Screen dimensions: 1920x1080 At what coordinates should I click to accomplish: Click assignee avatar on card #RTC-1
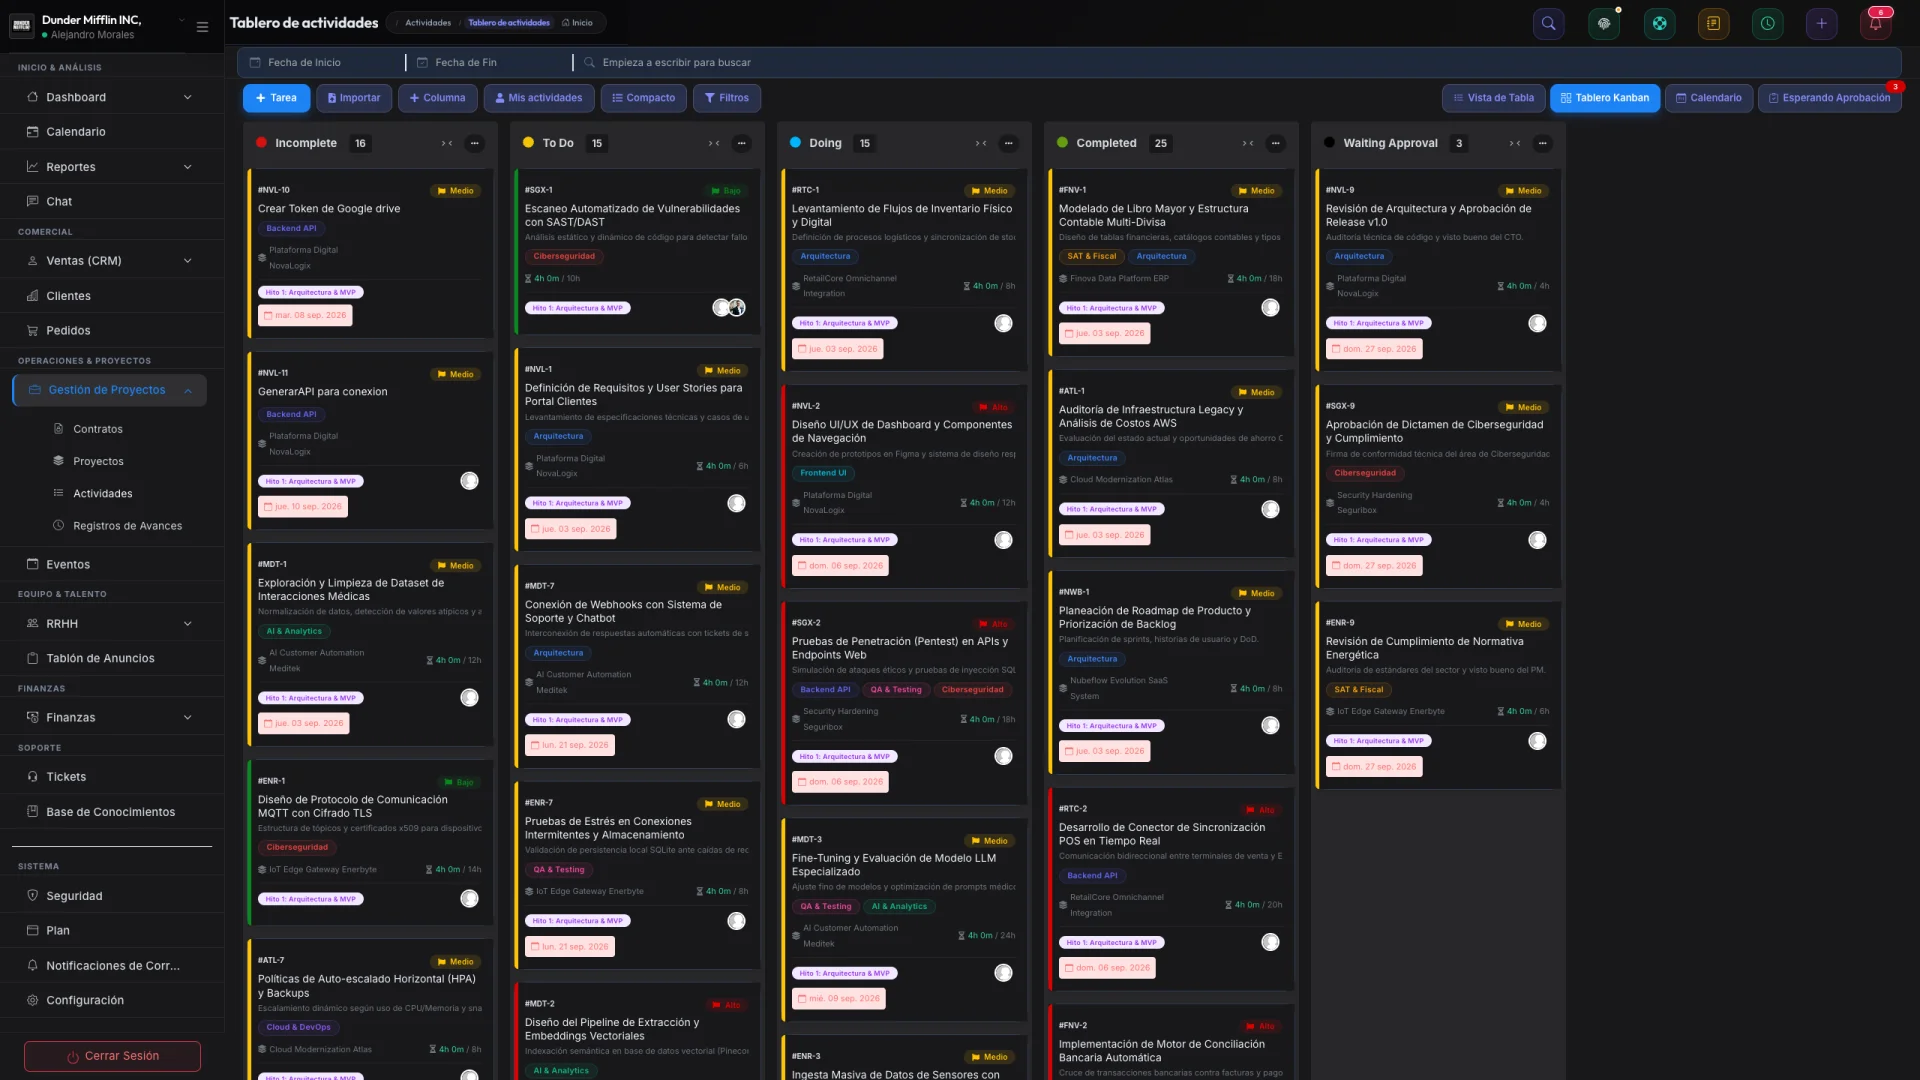click(x=1003, y=323)
